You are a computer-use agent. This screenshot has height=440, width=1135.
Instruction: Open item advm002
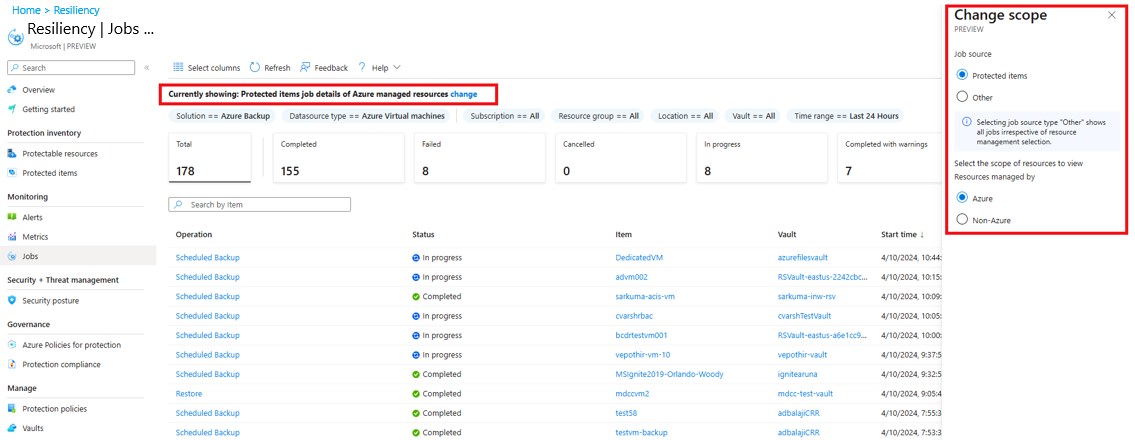pos(631,276)
